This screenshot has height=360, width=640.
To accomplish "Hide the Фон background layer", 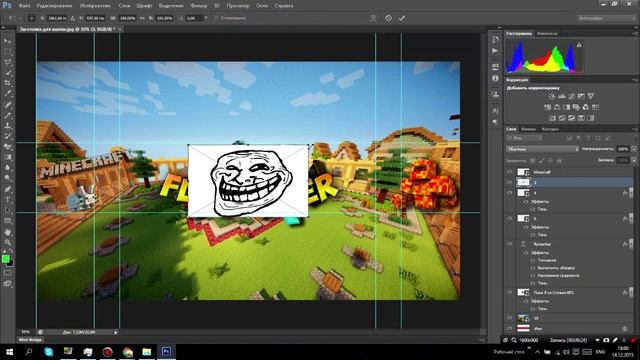I will click(x=509, y=328).
